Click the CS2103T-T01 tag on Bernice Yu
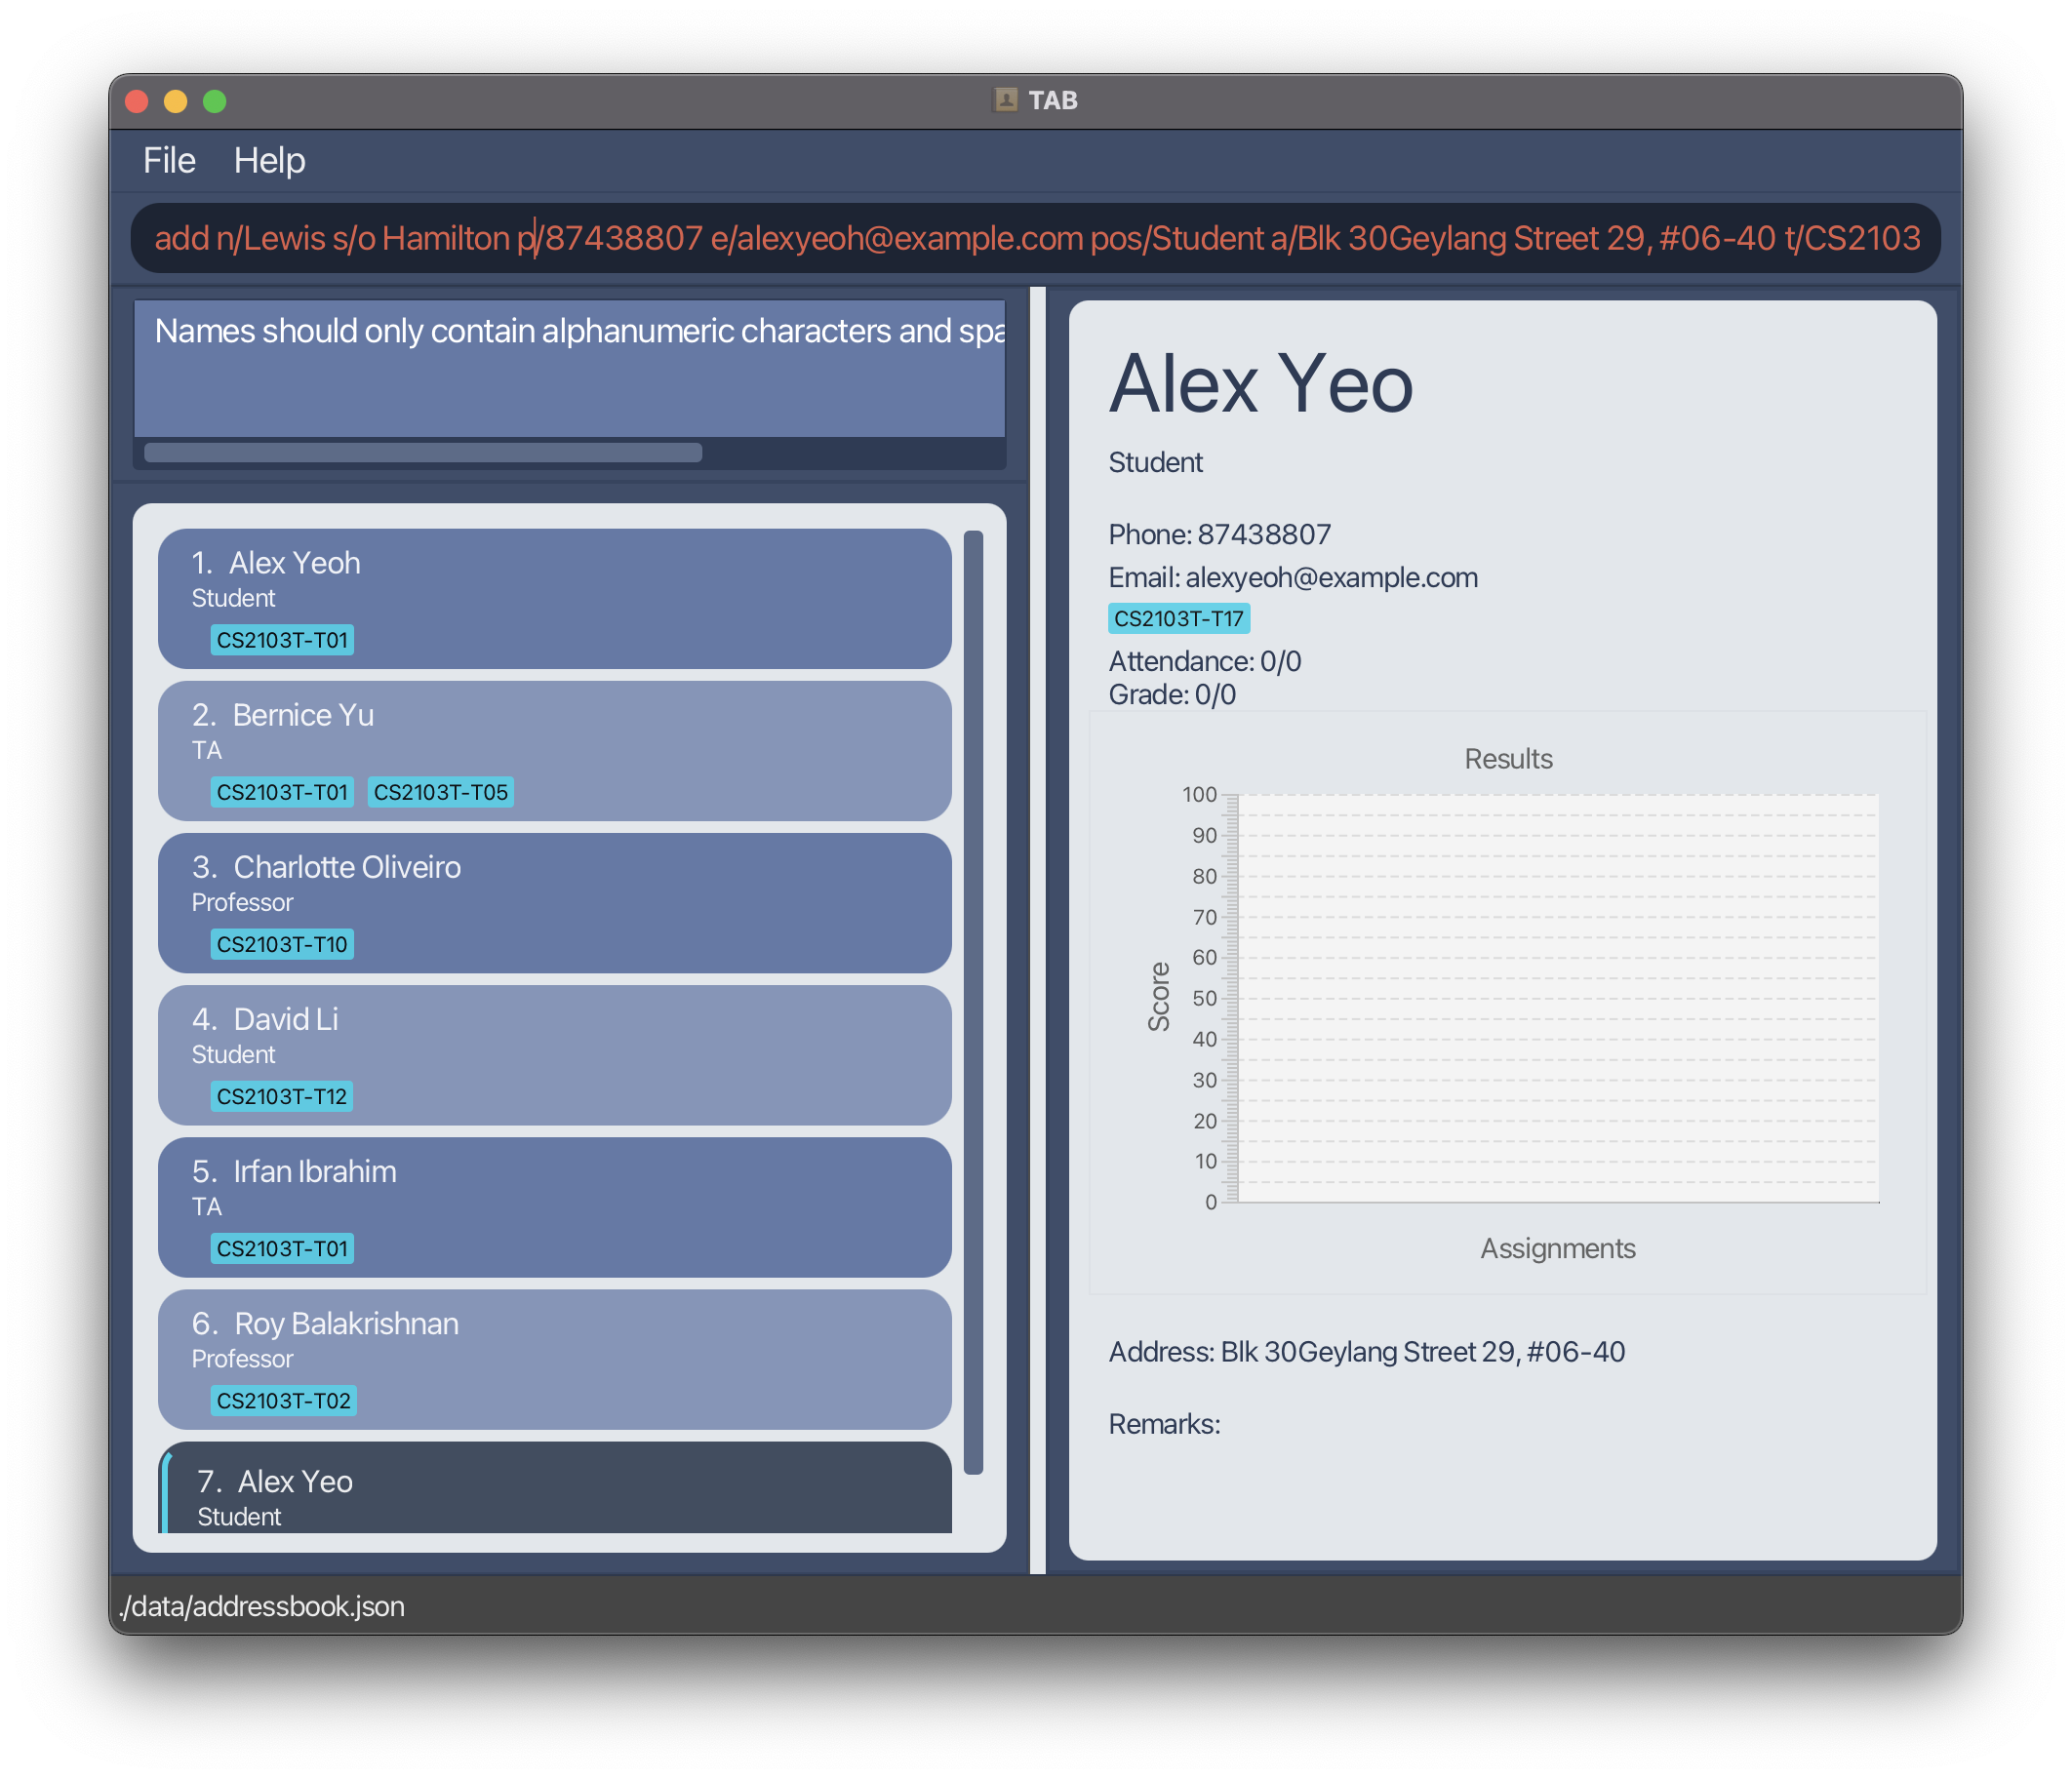 coord(282,792)
